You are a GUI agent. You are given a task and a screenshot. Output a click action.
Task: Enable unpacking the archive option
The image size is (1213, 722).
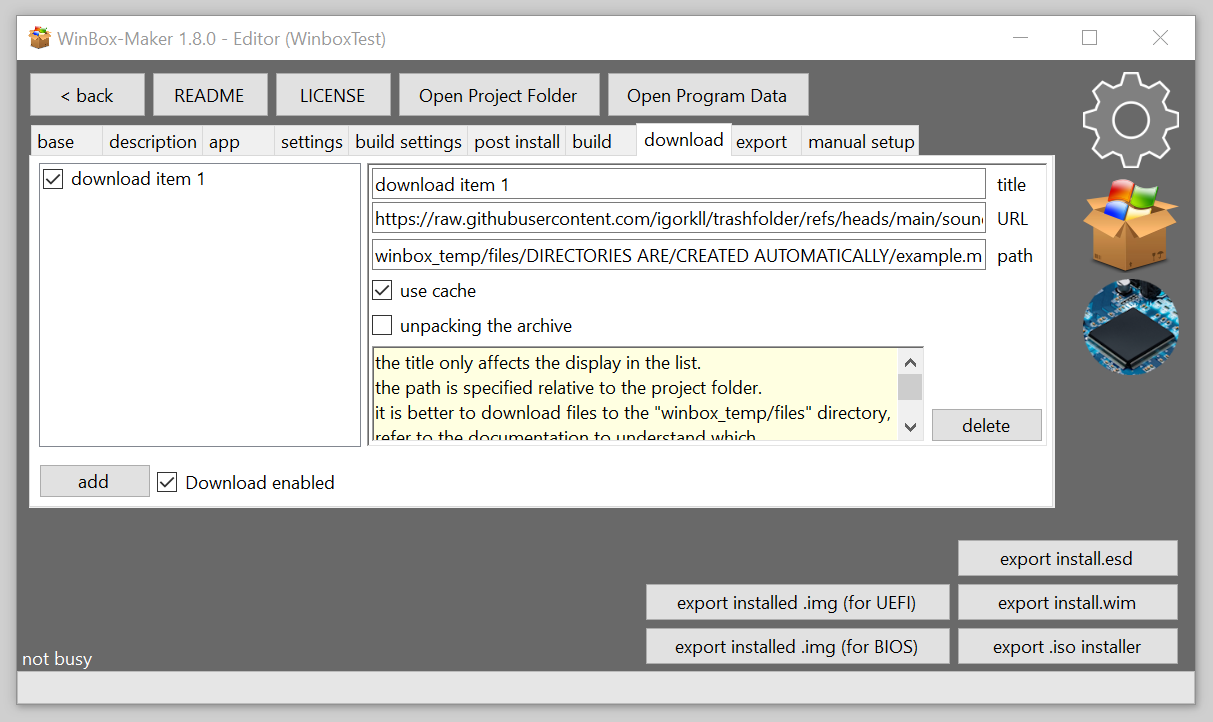382,325
